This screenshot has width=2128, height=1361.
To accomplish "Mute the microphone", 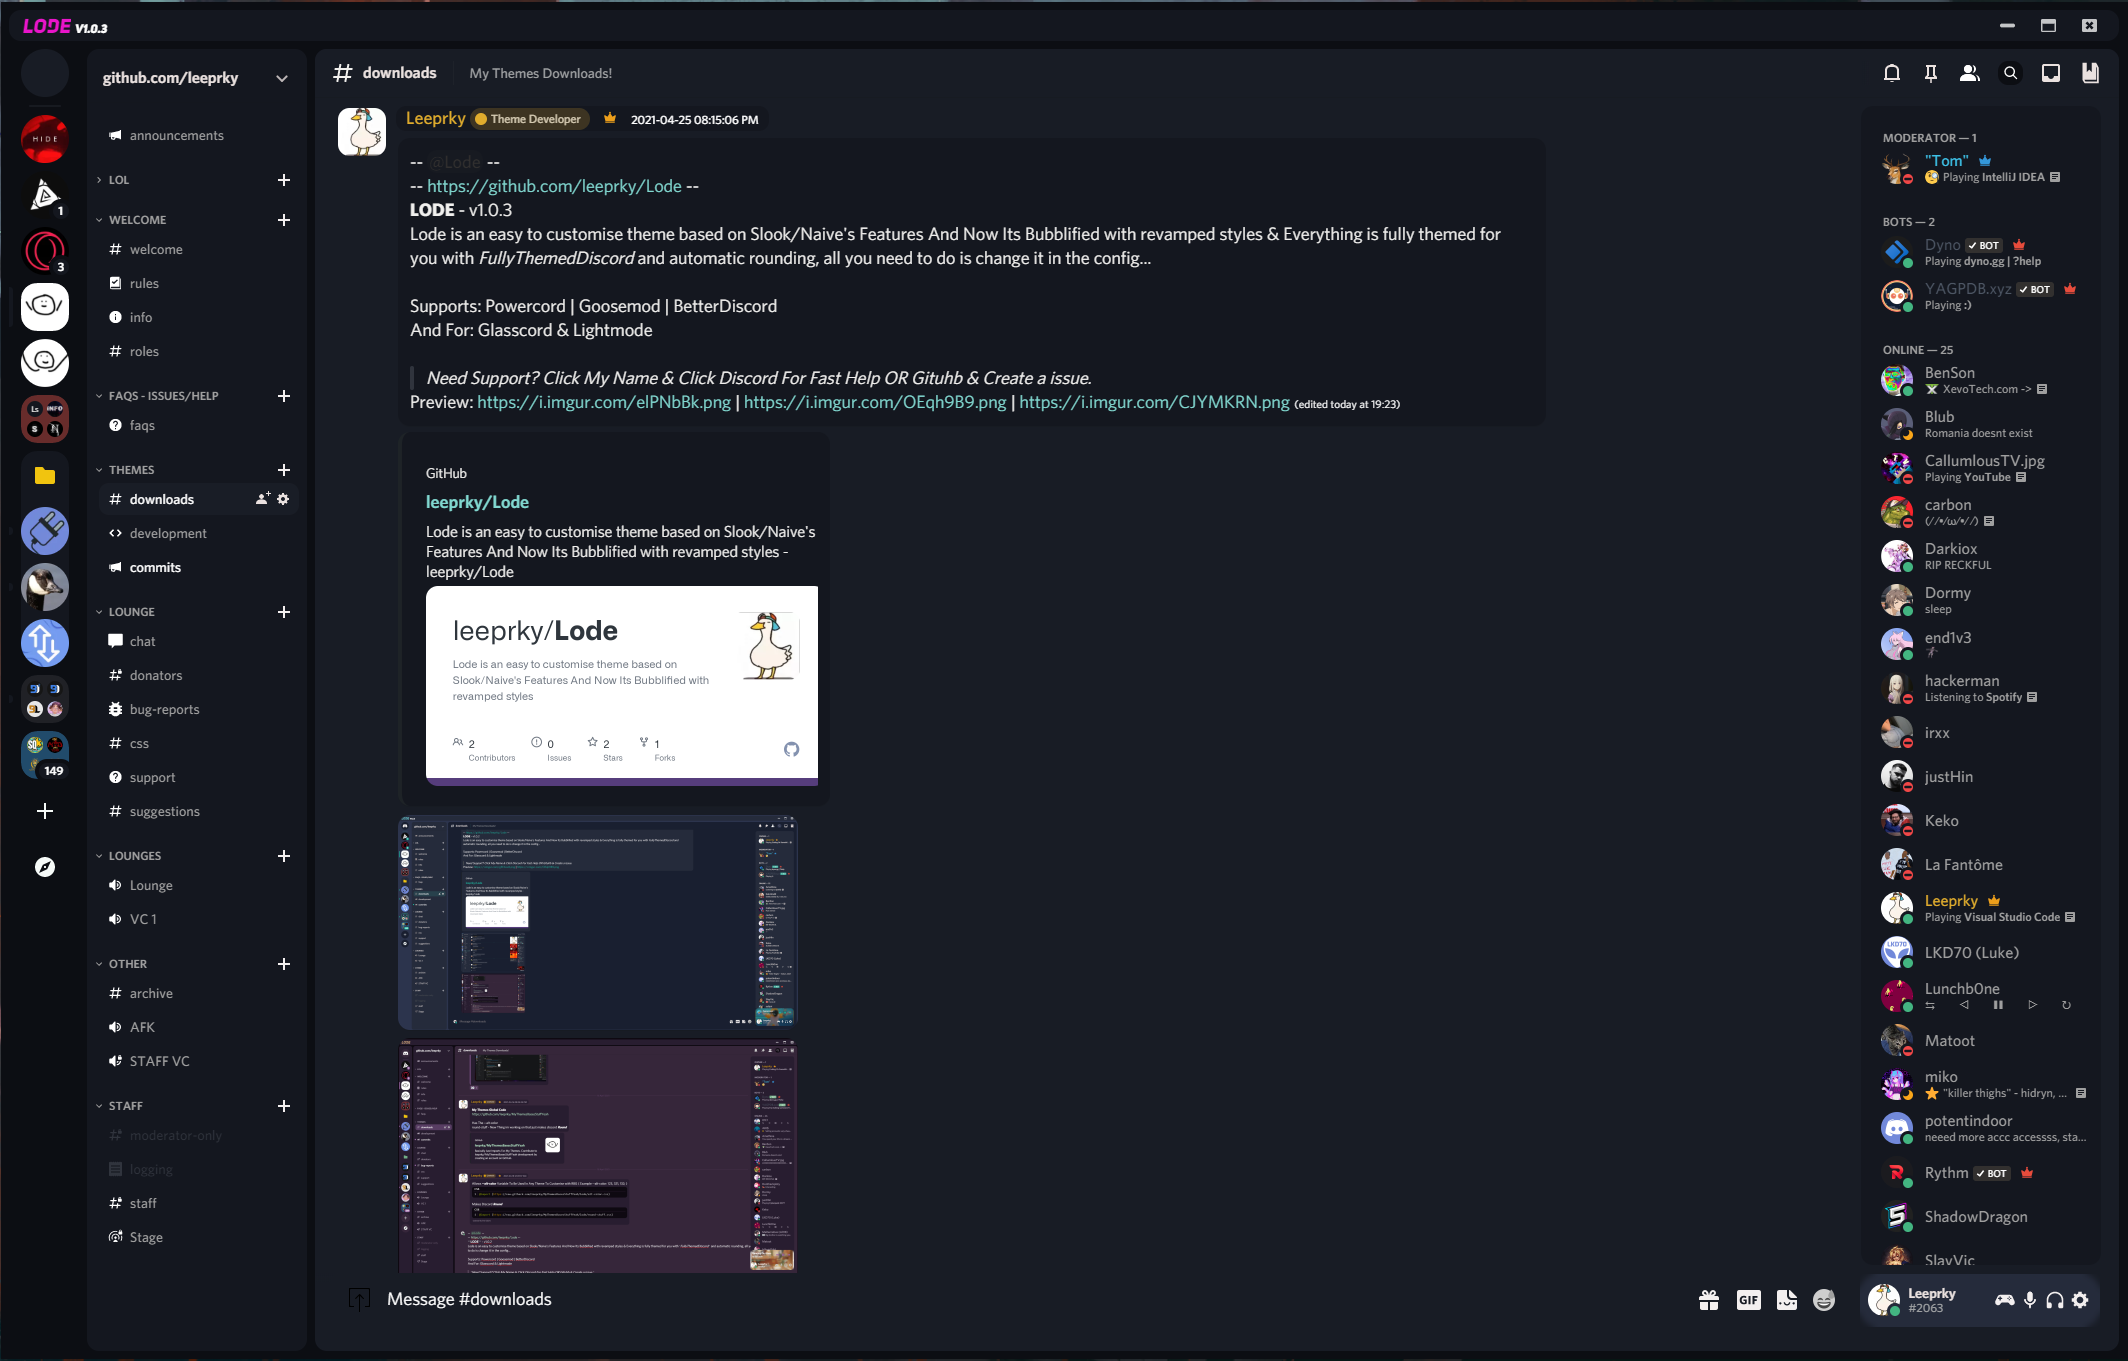I will [x=2029, y=1299].
